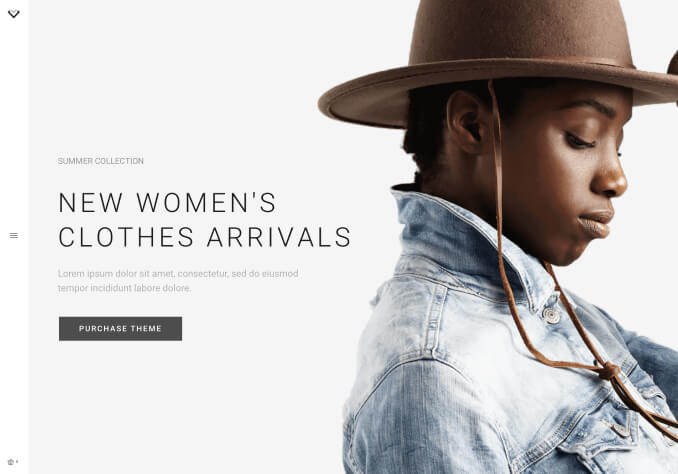This screenshot has height=474, width=678.
Task: Click the Clothes Arrivals heading line
Action: pos(205,237)
